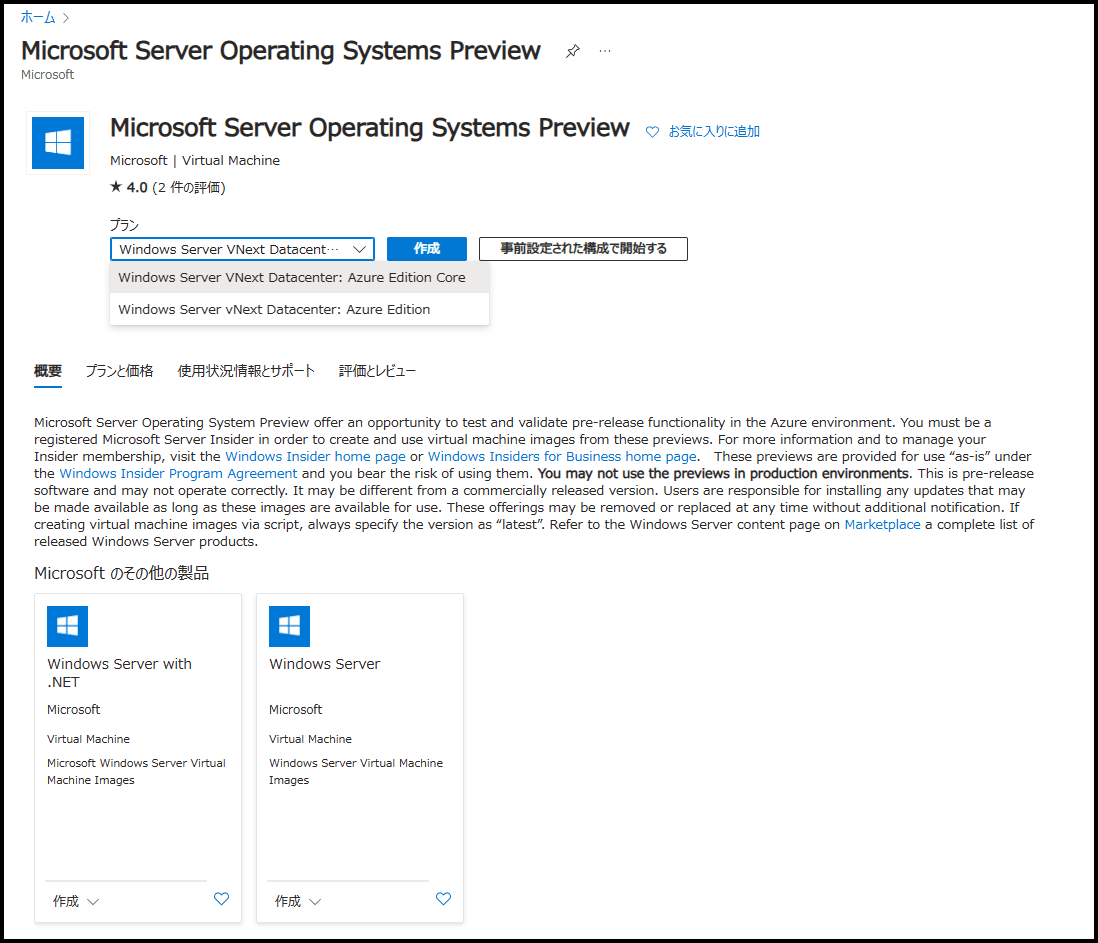Click the star rating 4.0
This screenshot has height=943, width=1098.
click(129, 187)
